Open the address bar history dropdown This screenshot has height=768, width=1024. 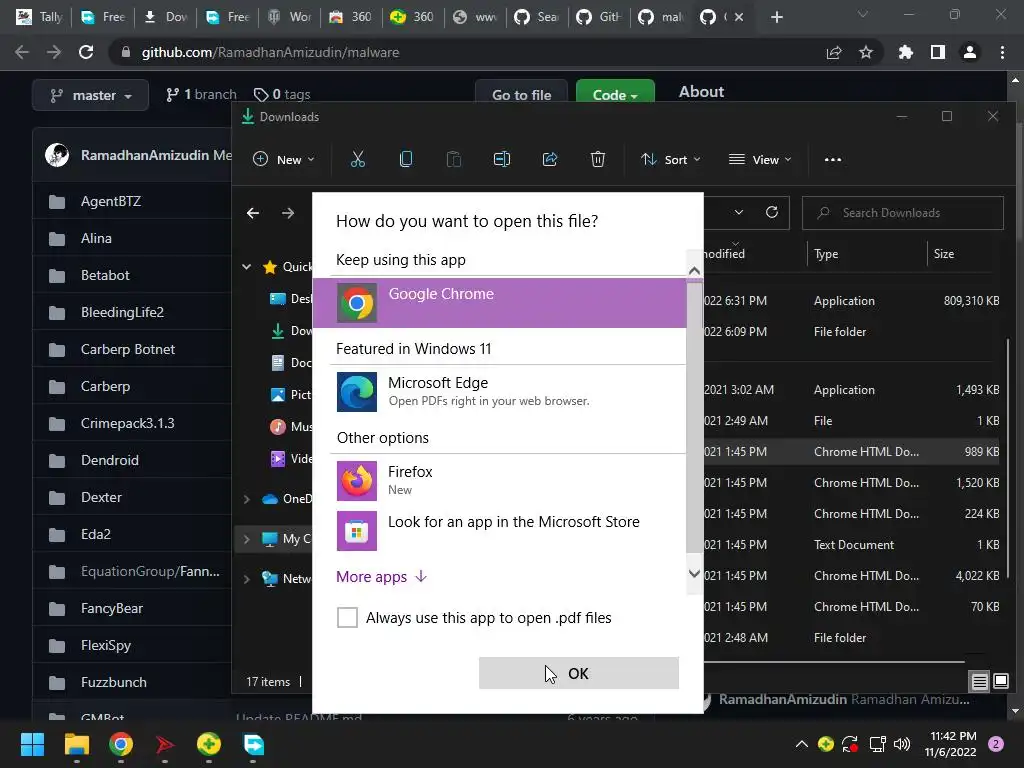739,212
